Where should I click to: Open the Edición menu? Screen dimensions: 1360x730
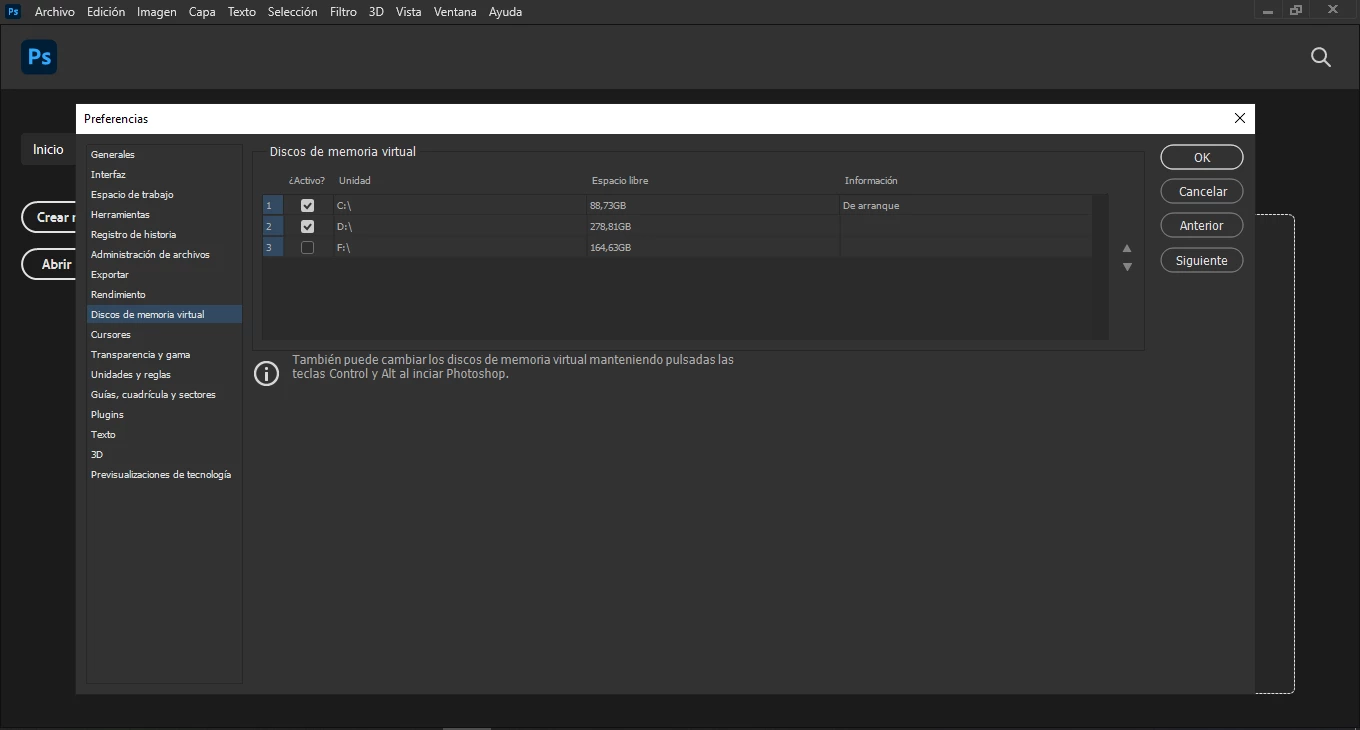106,12
